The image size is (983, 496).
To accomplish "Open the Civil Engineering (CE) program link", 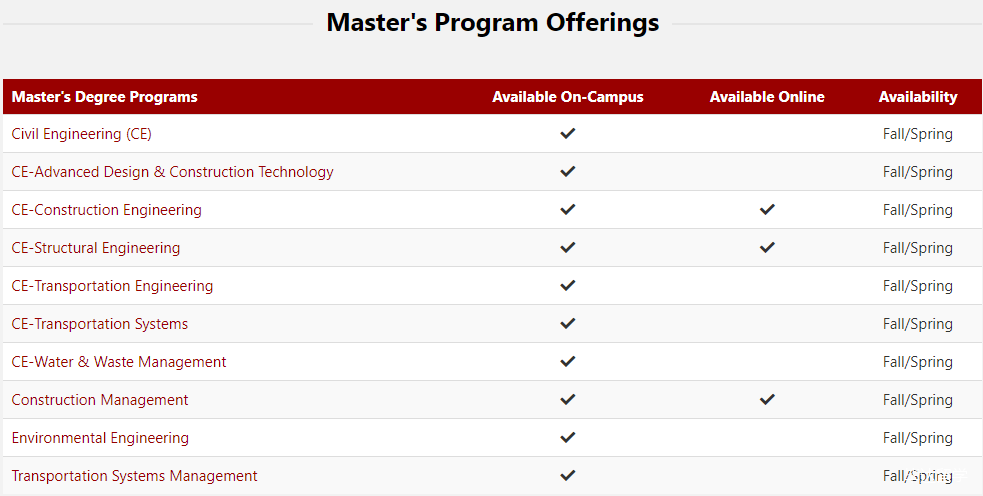I will tap(82, 134).
